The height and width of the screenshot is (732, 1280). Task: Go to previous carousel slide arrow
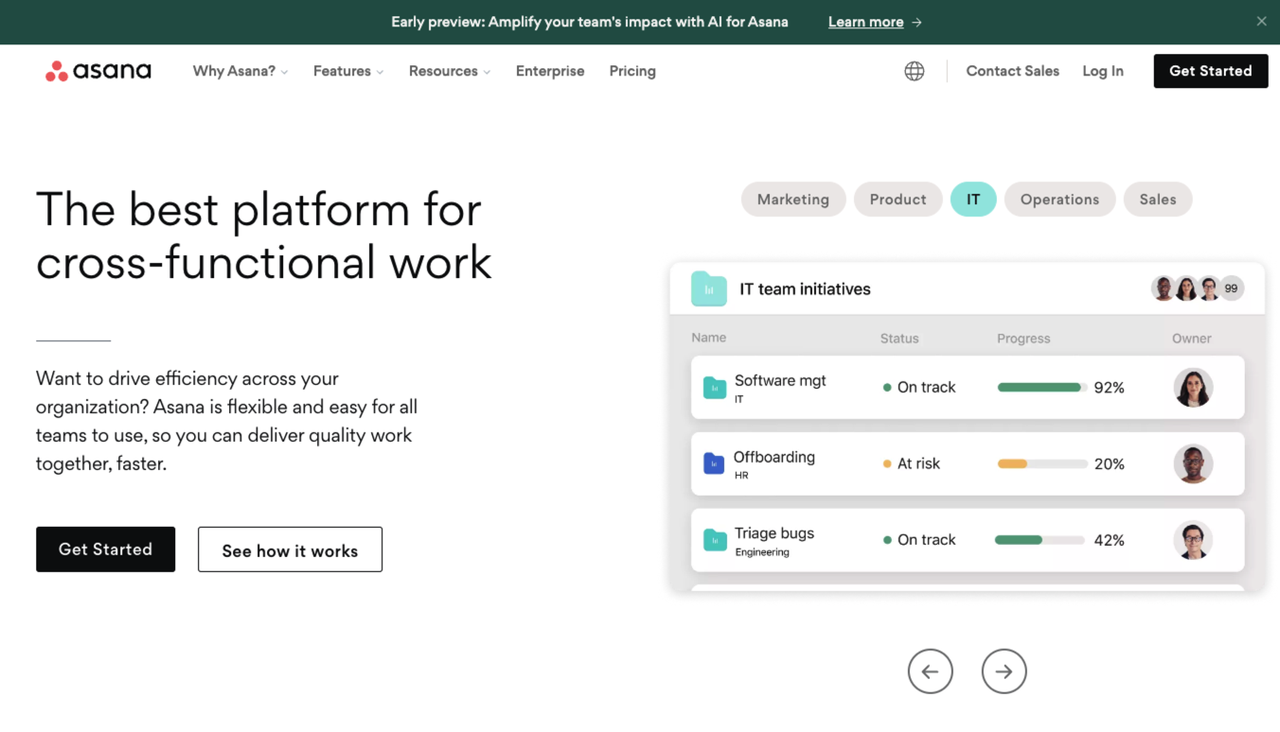[x=930, y=671]
